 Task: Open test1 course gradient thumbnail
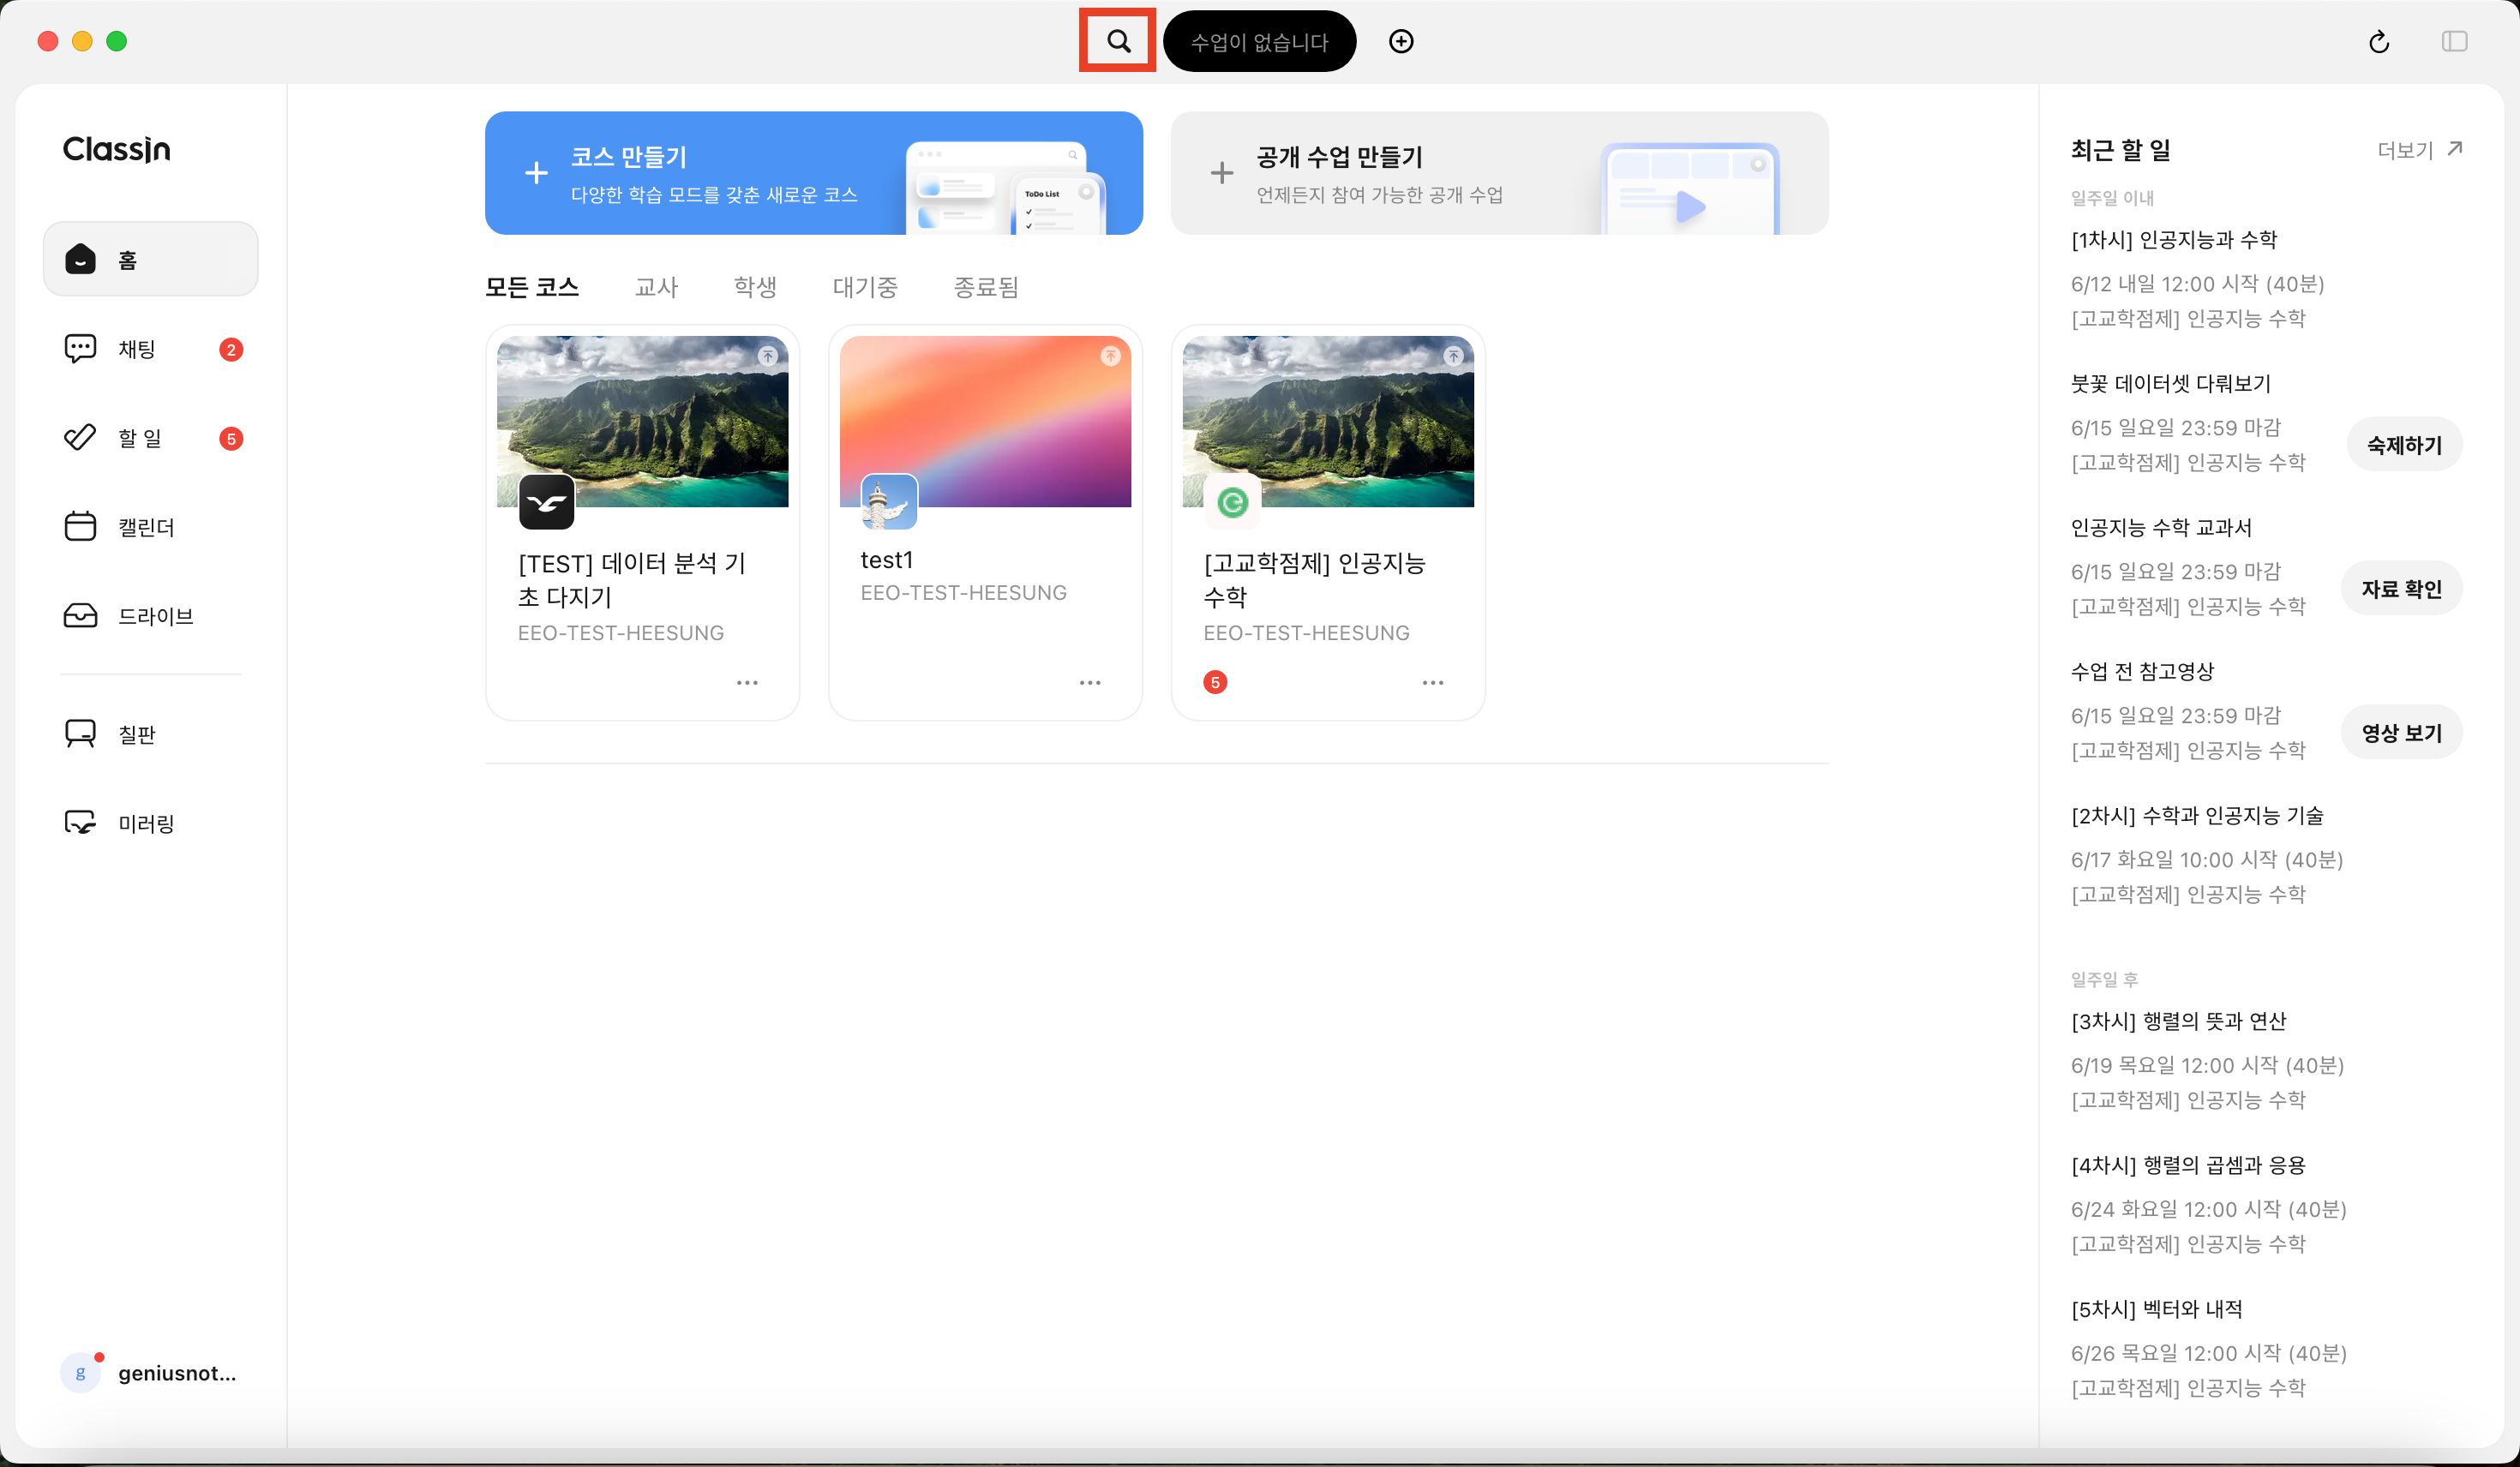[985, 421]
